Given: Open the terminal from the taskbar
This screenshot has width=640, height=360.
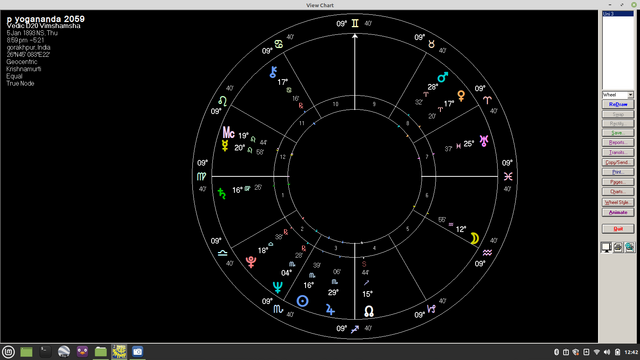Looking at the screenshot, I should click(45, 351).
